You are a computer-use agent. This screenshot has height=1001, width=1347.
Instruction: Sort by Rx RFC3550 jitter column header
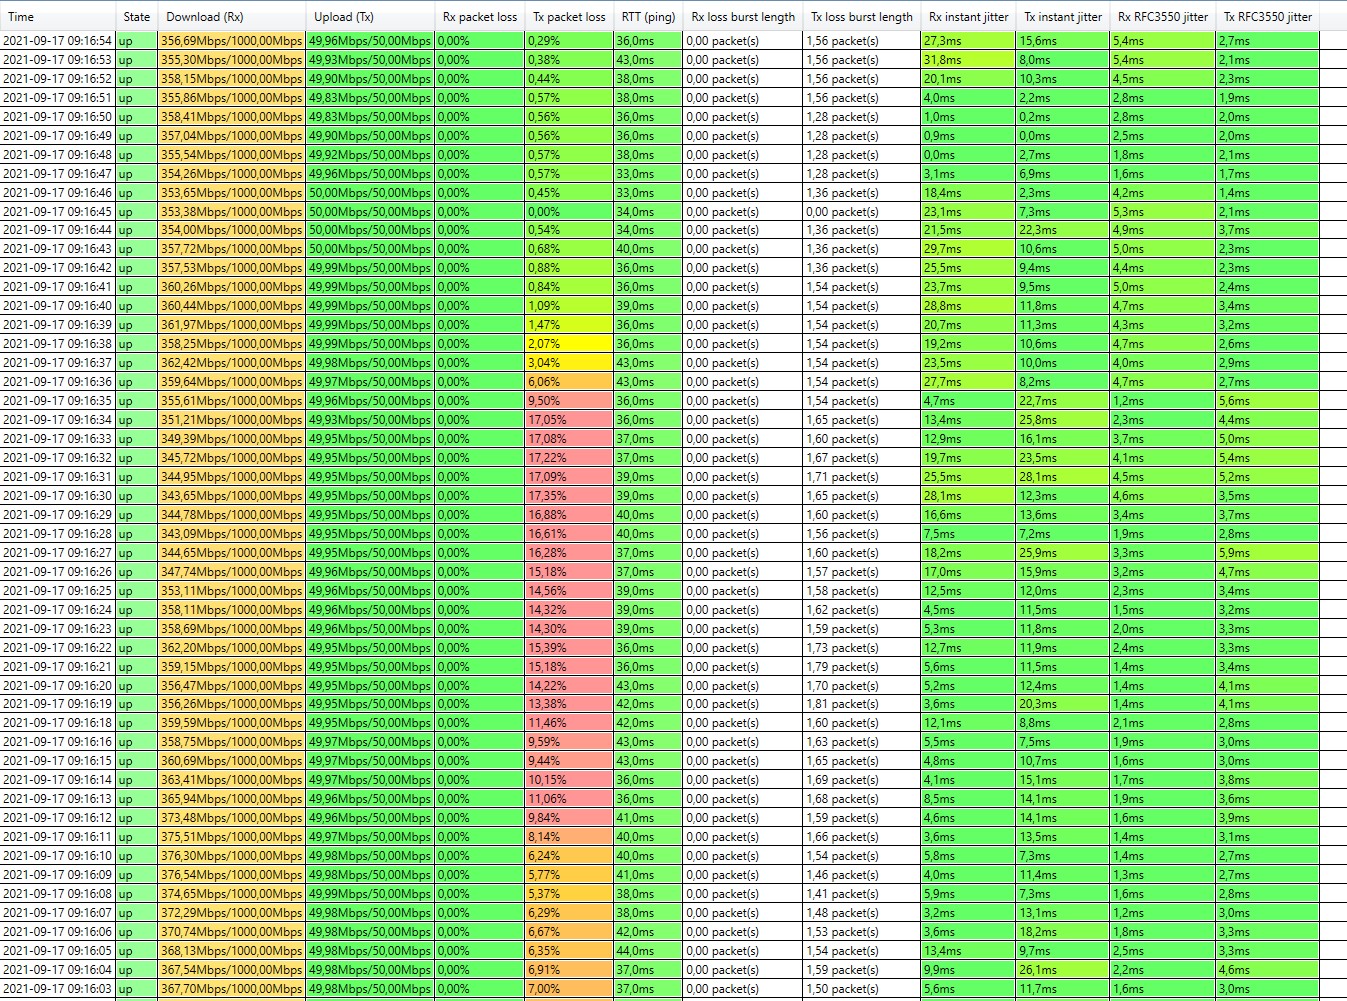[x=1163, y=17]
